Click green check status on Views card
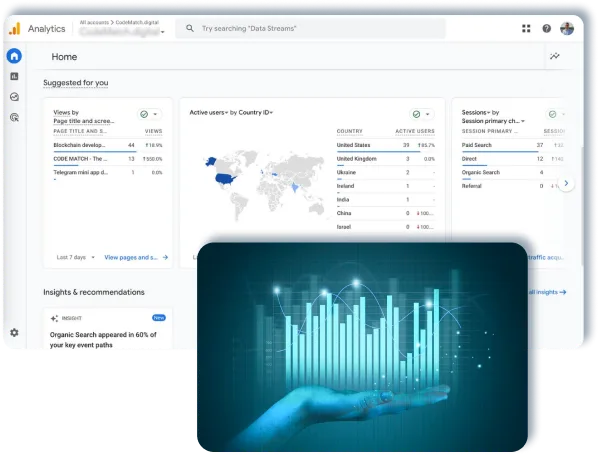The image size is (599, 455). click(x=144, y=114)
